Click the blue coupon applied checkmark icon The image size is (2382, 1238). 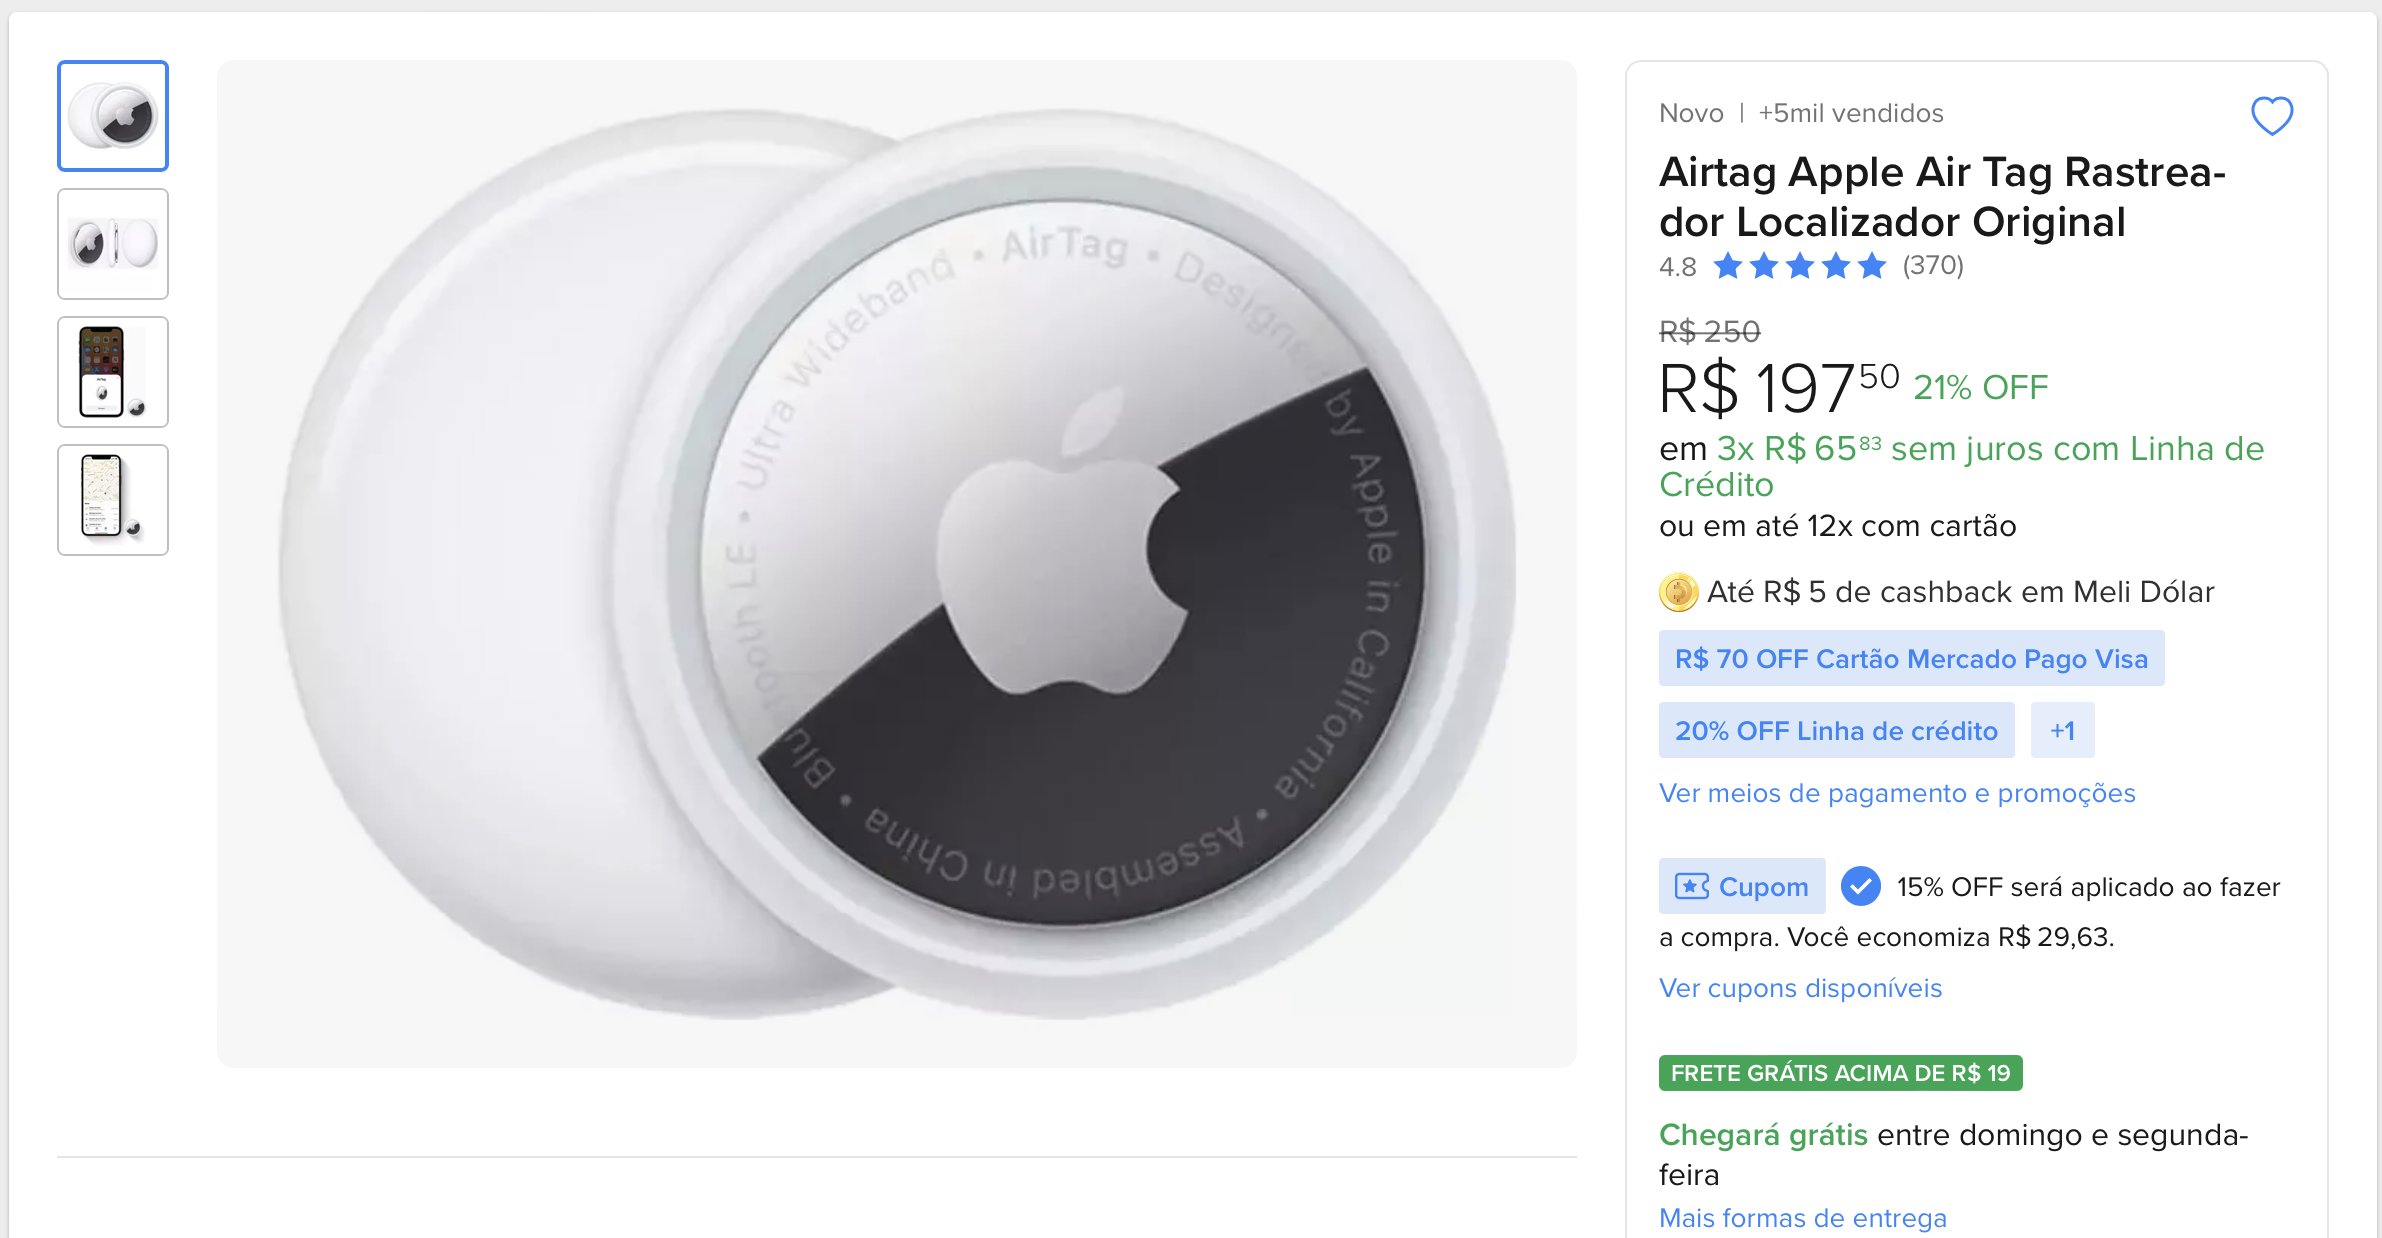point(1860,886)
